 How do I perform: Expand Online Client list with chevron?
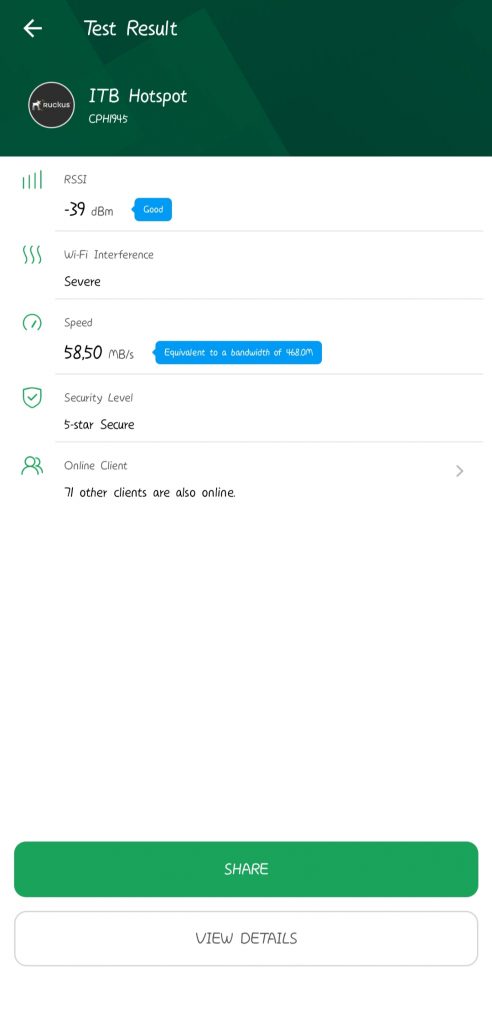(460, 471)
